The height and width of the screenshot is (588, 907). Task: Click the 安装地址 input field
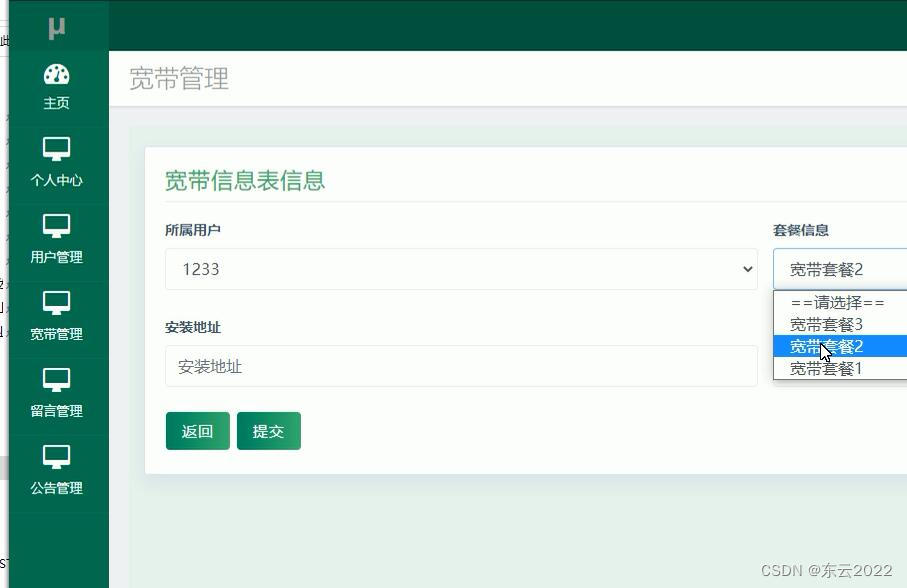tap(460, 366)
